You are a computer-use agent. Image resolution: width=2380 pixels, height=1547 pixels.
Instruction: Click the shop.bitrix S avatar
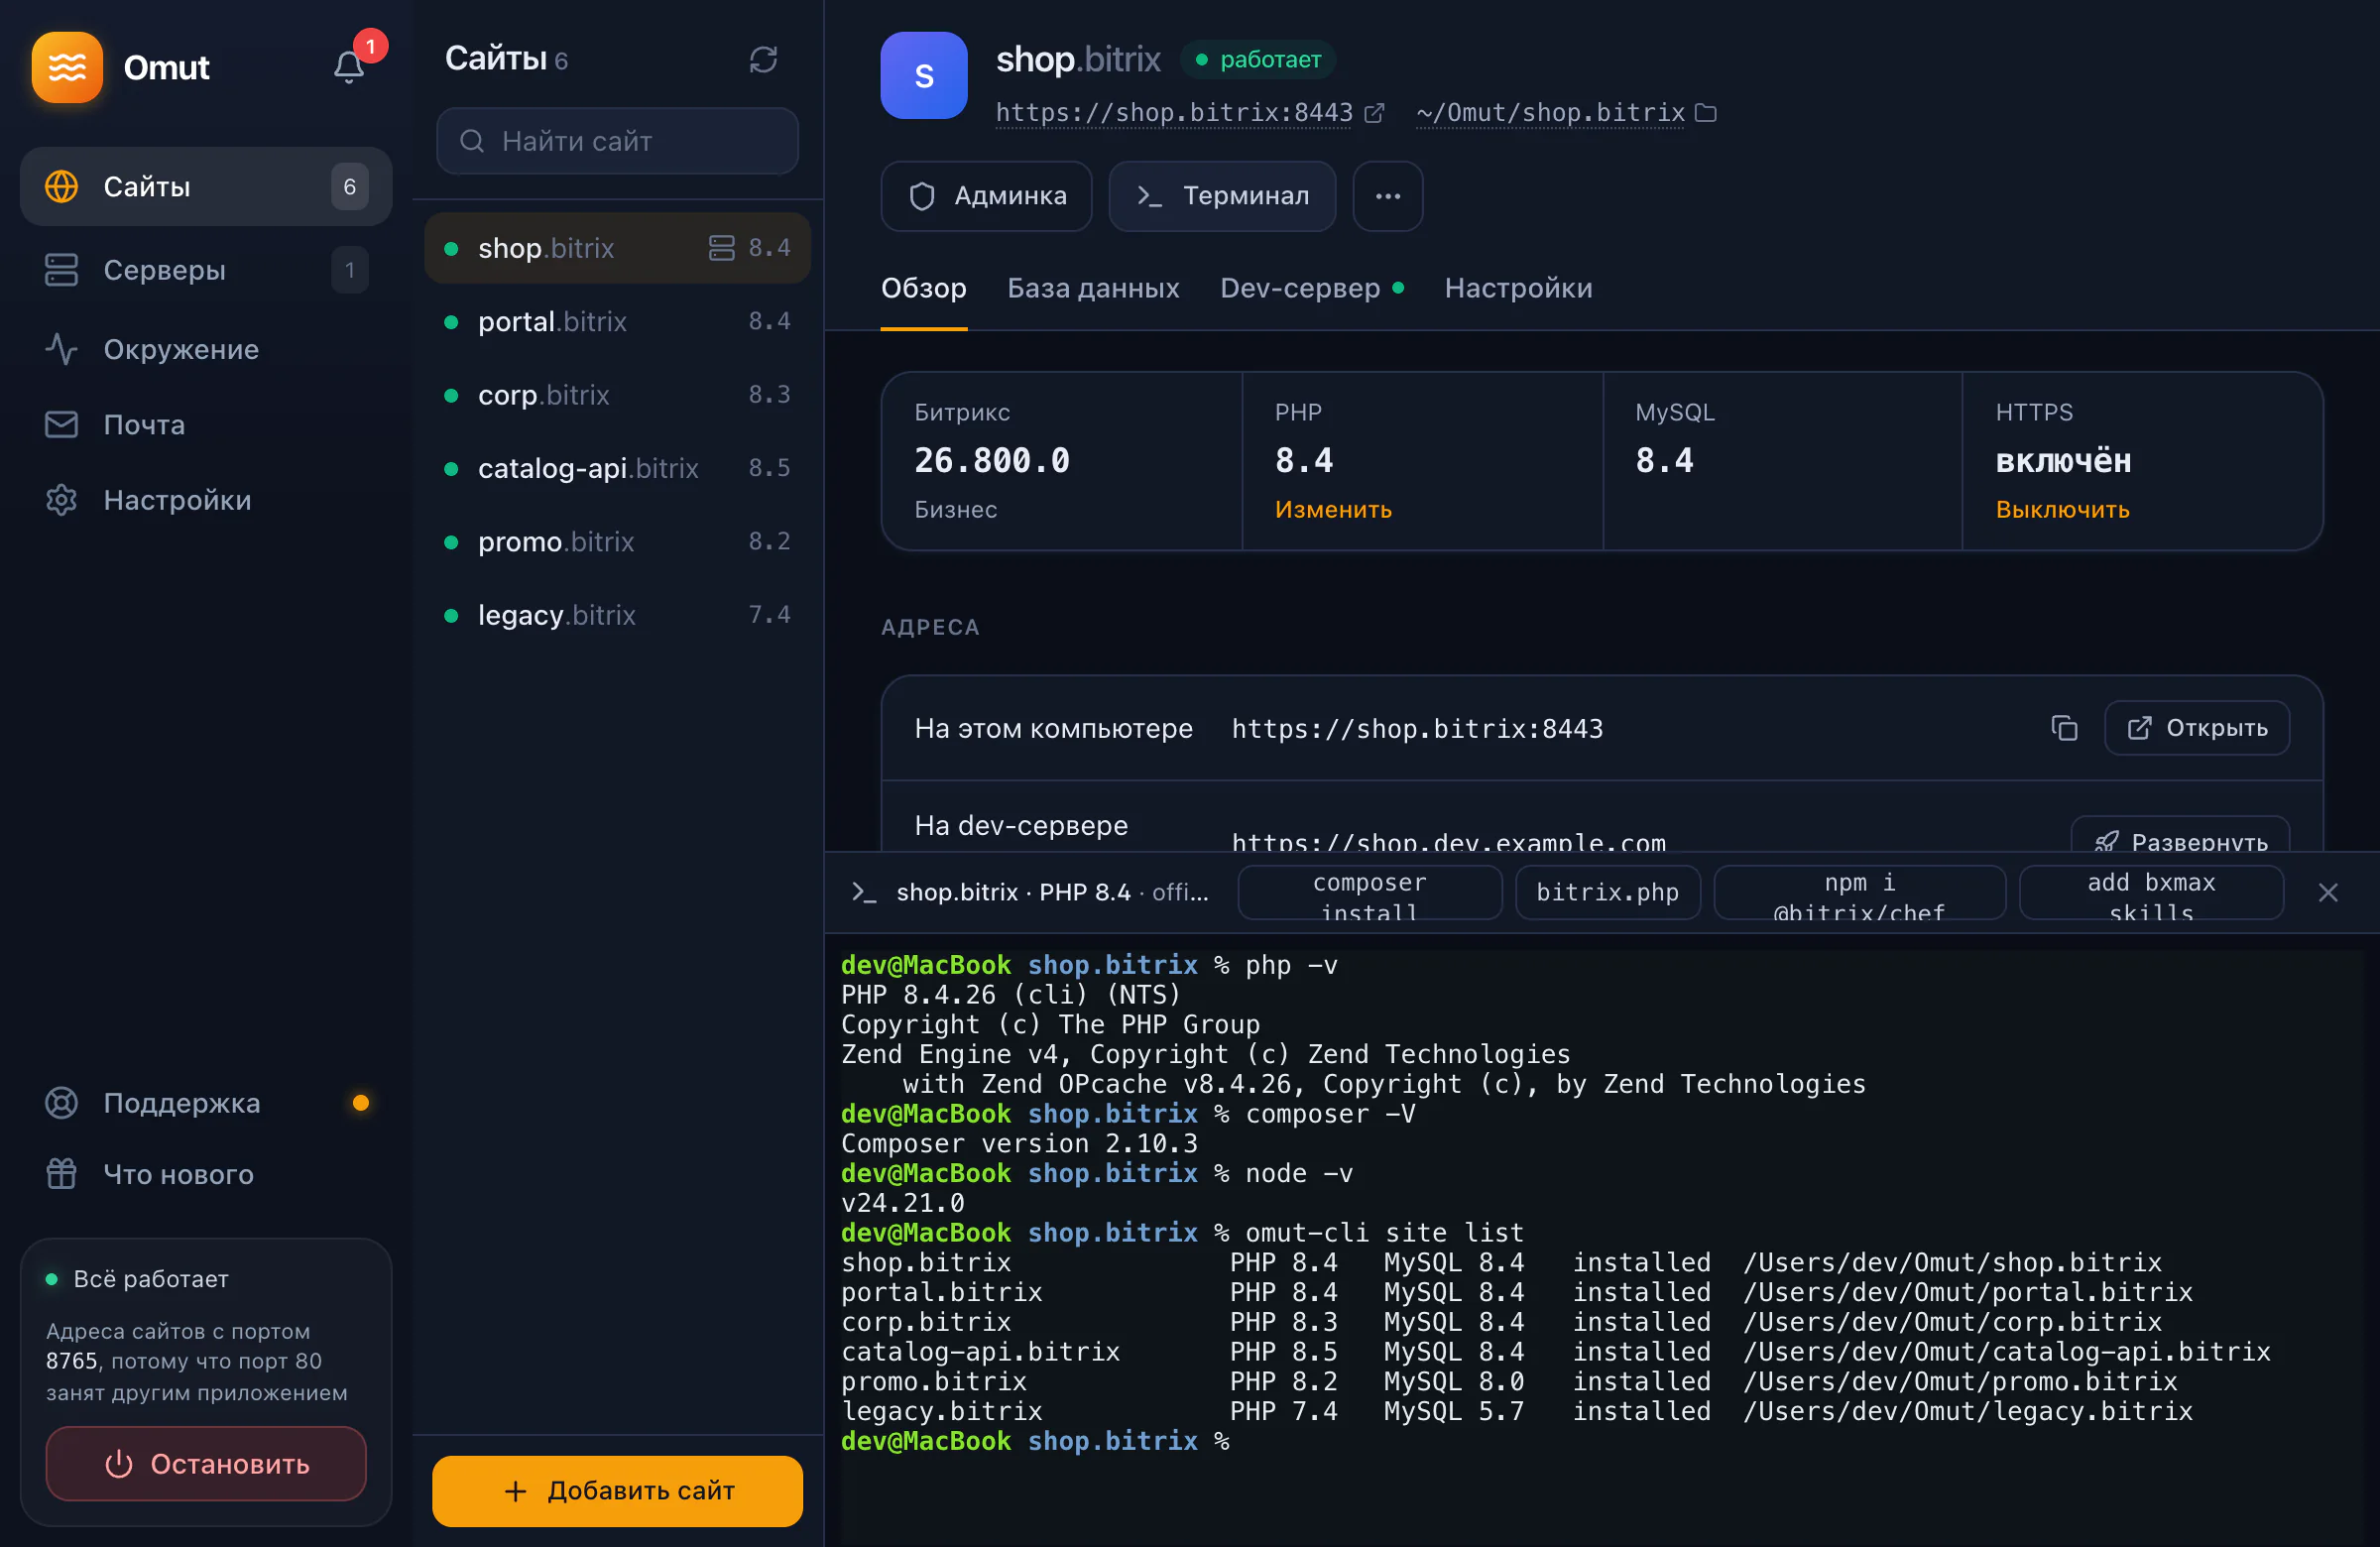[x=923, y=75]
